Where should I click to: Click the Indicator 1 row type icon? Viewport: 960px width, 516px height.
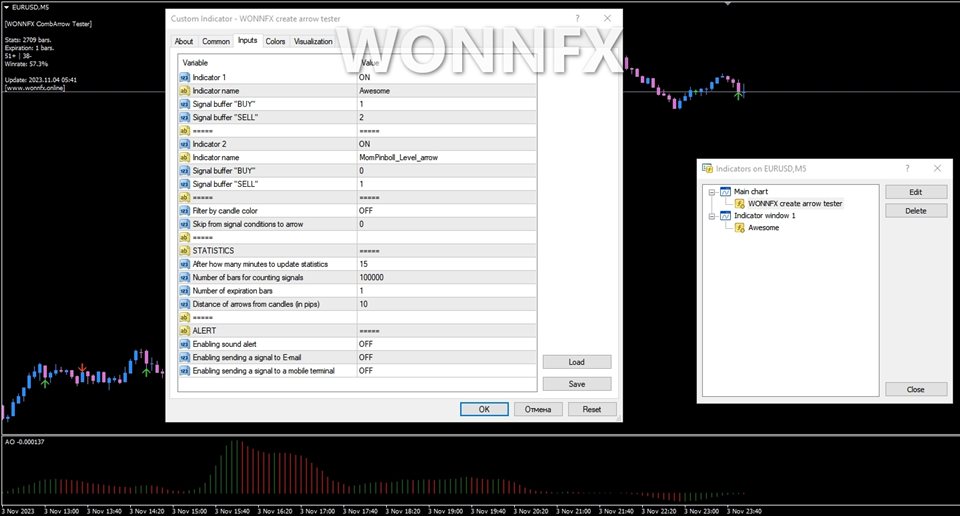coord(184,77)
